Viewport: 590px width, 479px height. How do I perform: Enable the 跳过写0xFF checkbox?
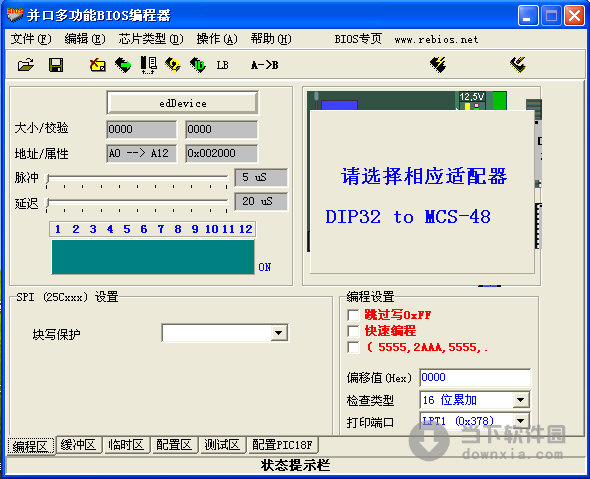(353, 315)
